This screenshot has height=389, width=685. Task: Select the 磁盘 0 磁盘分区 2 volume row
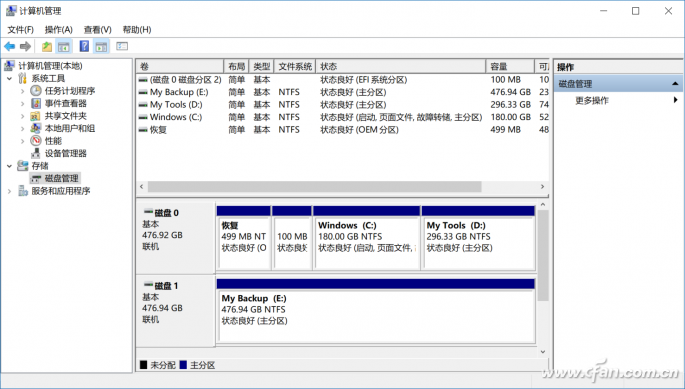tap(342, 80)
